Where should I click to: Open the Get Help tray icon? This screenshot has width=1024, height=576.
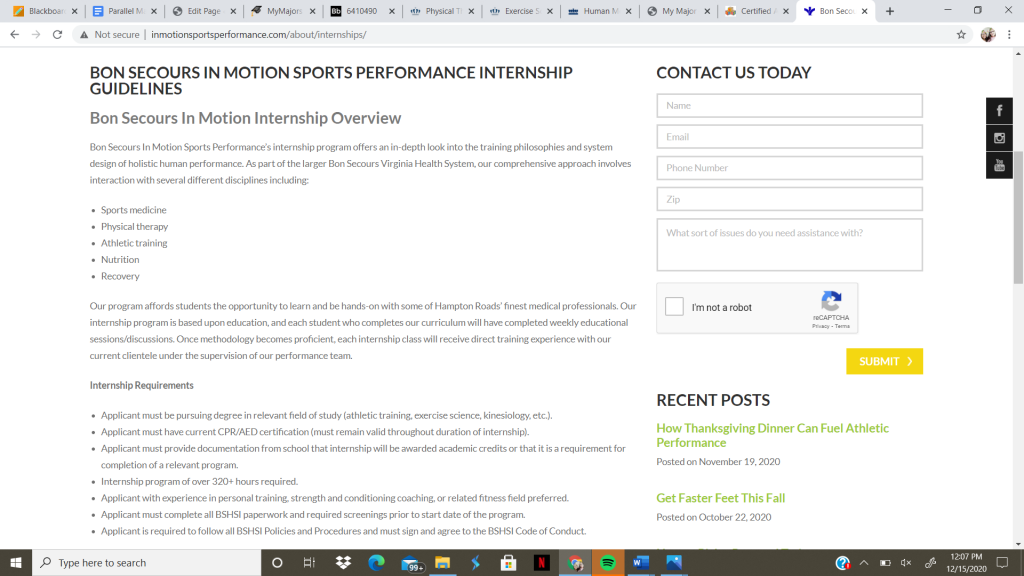842,562
